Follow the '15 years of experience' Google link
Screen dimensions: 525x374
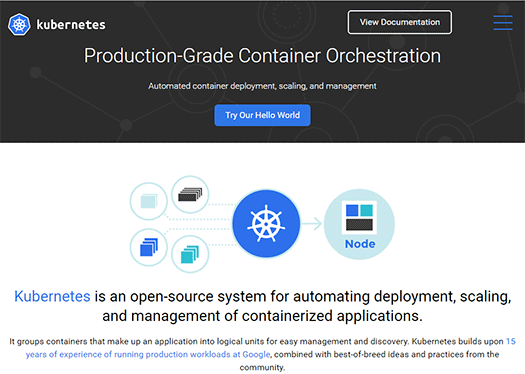coord(148,354)
